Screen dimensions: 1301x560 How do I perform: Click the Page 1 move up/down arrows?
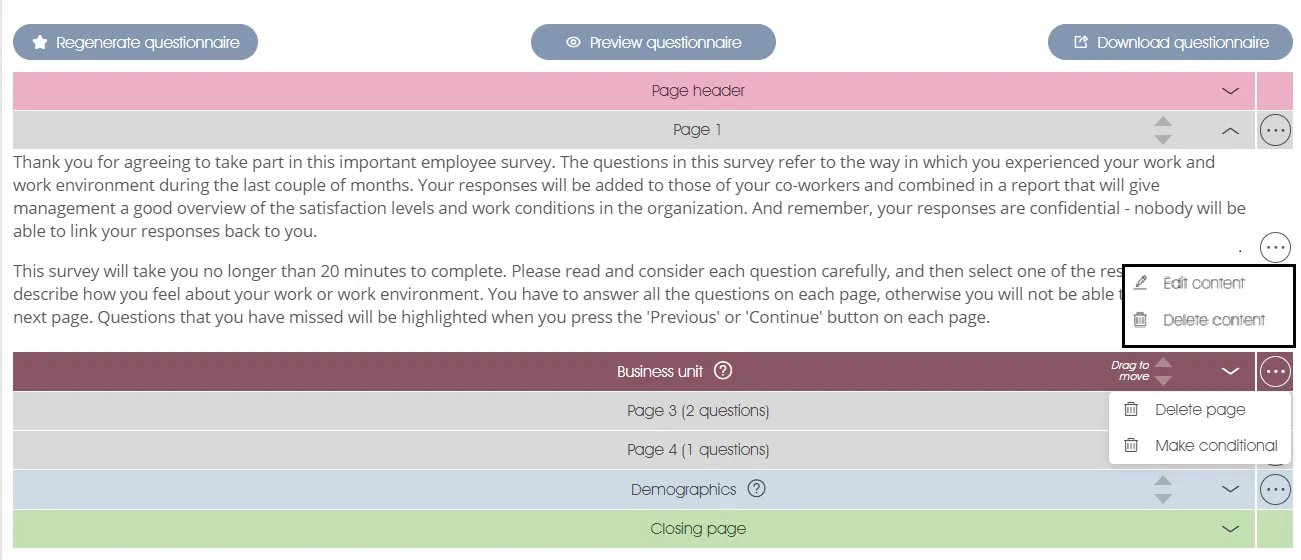pos(1162,130)
